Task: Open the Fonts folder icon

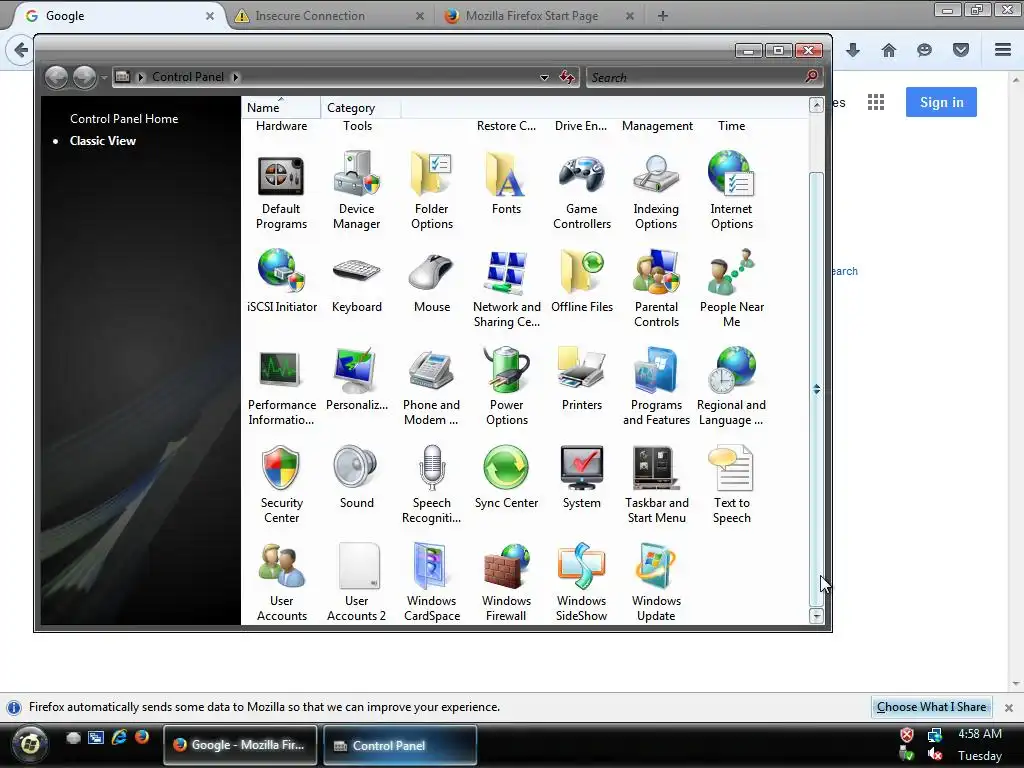Action: 506,184
